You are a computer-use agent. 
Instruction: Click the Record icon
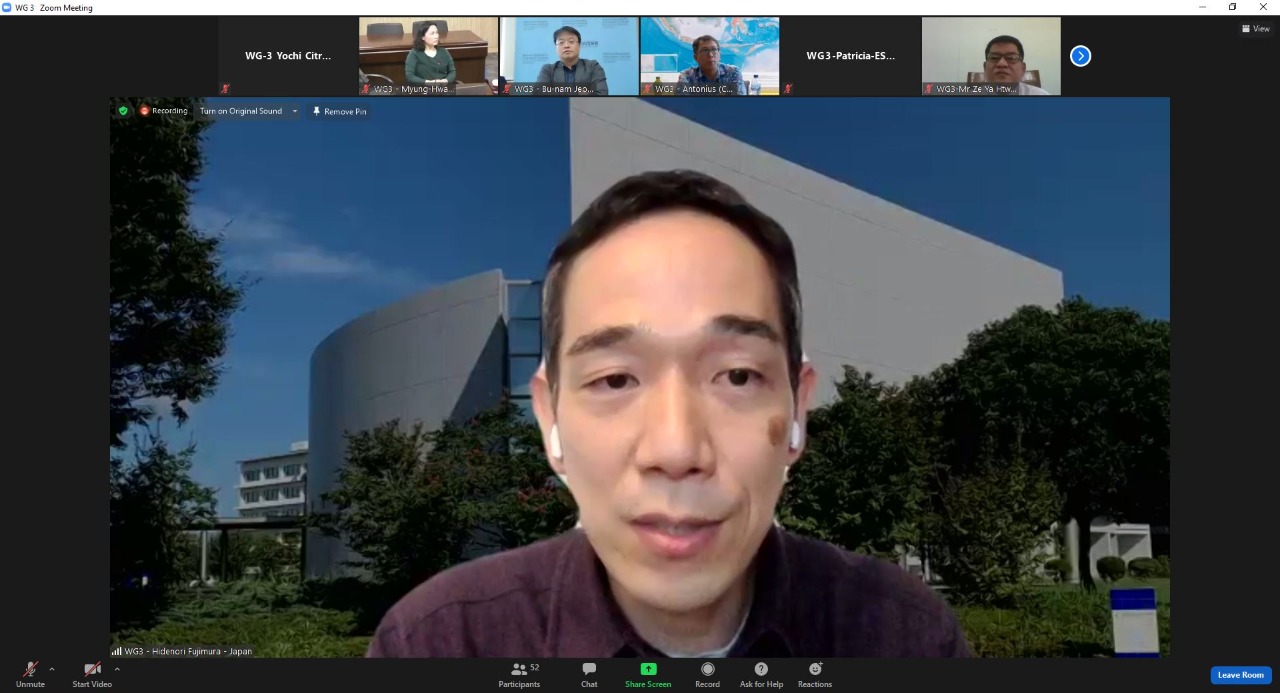[x=707, y=671]
